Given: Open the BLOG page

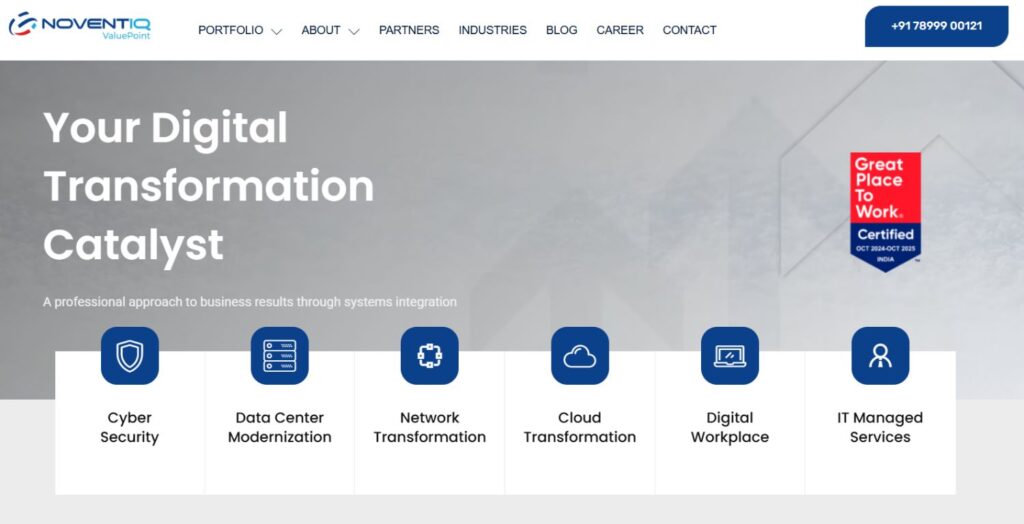Looking at the screenshot, I should click(562, 30).
